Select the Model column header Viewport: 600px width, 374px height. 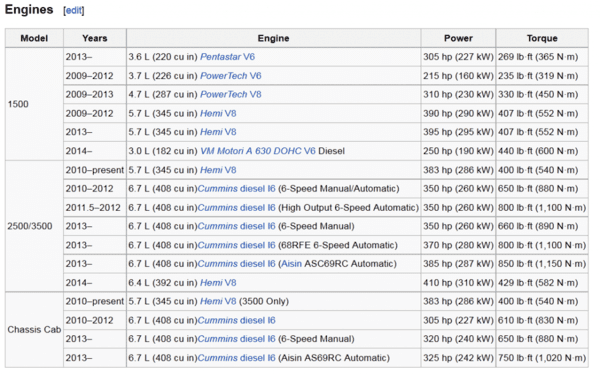[34, 38]
